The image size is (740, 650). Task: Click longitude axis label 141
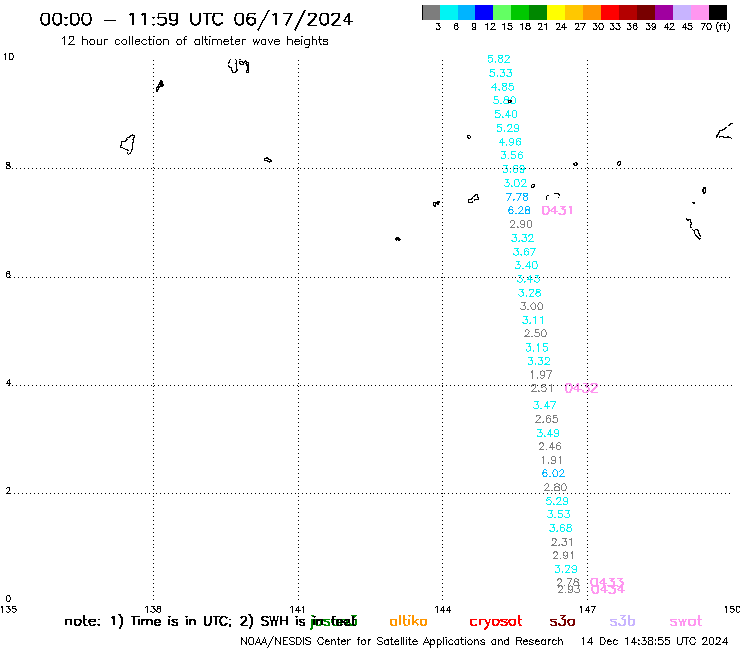click(297, 609)
